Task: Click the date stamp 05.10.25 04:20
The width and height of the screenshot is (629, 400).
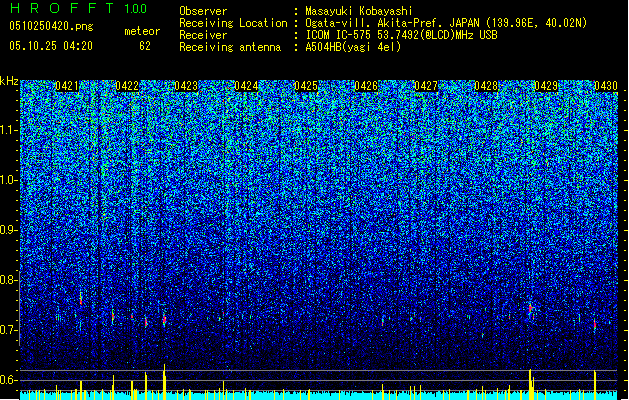Action: pyautogui.click(x=51, y=46)
